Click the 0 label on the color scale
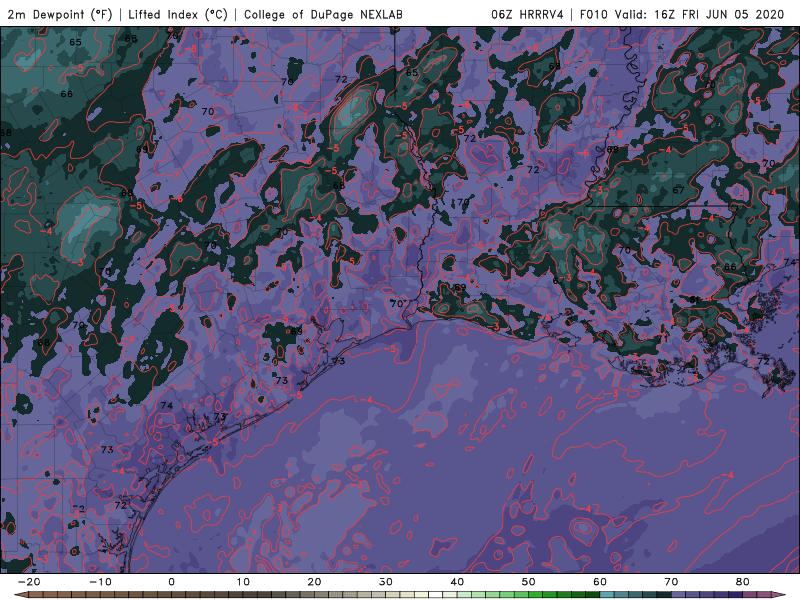This screenshot has height=600, width=800. pos(171,582)
